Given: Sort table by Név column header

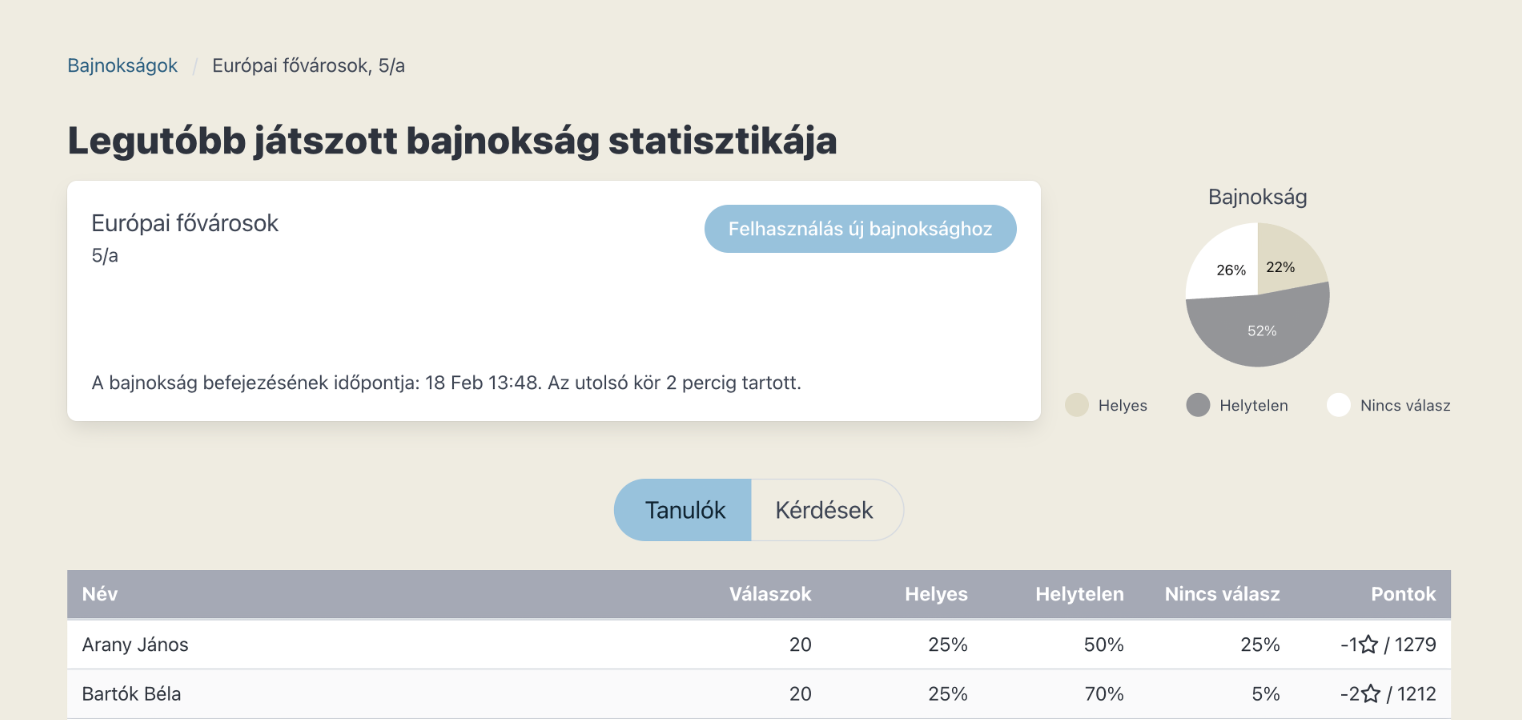Looking at the screenshot, I should click(100, 594).
